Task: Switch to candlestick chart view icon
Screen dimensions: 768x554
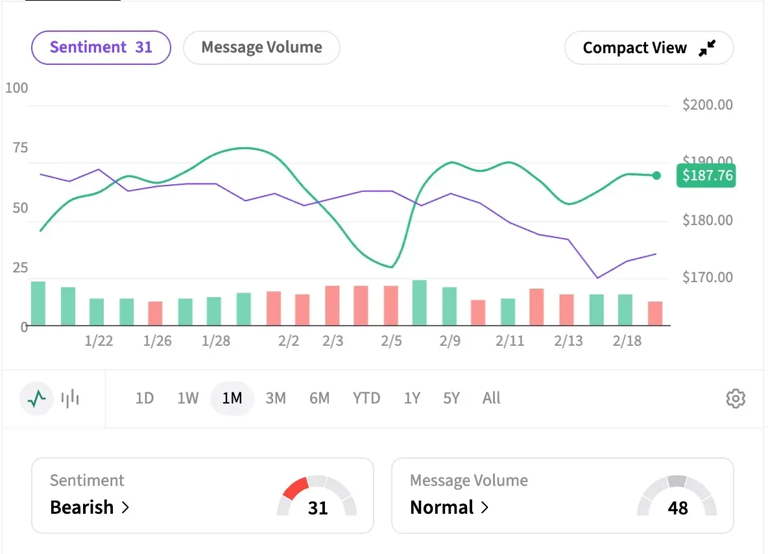Action: (70, 398)
